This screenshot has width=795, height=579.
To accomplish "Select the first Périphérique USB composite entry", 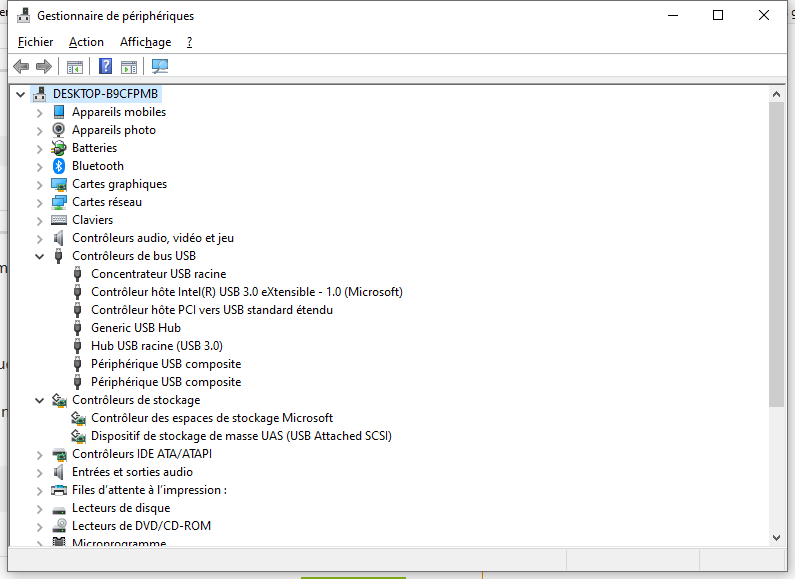I will (166, 364).
